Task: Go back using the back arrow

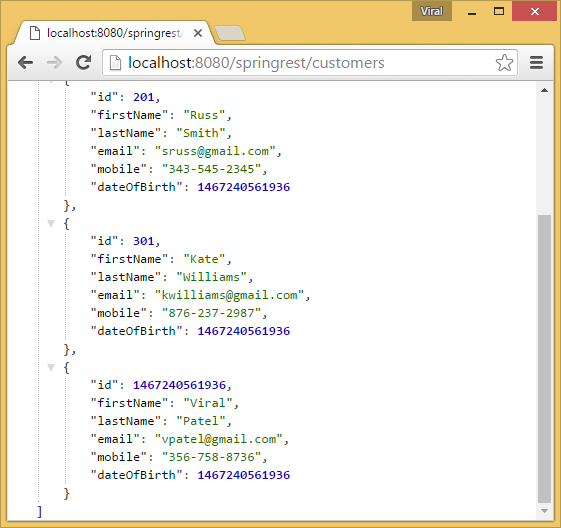Action: pyautogui.click(x=25, y=63)
